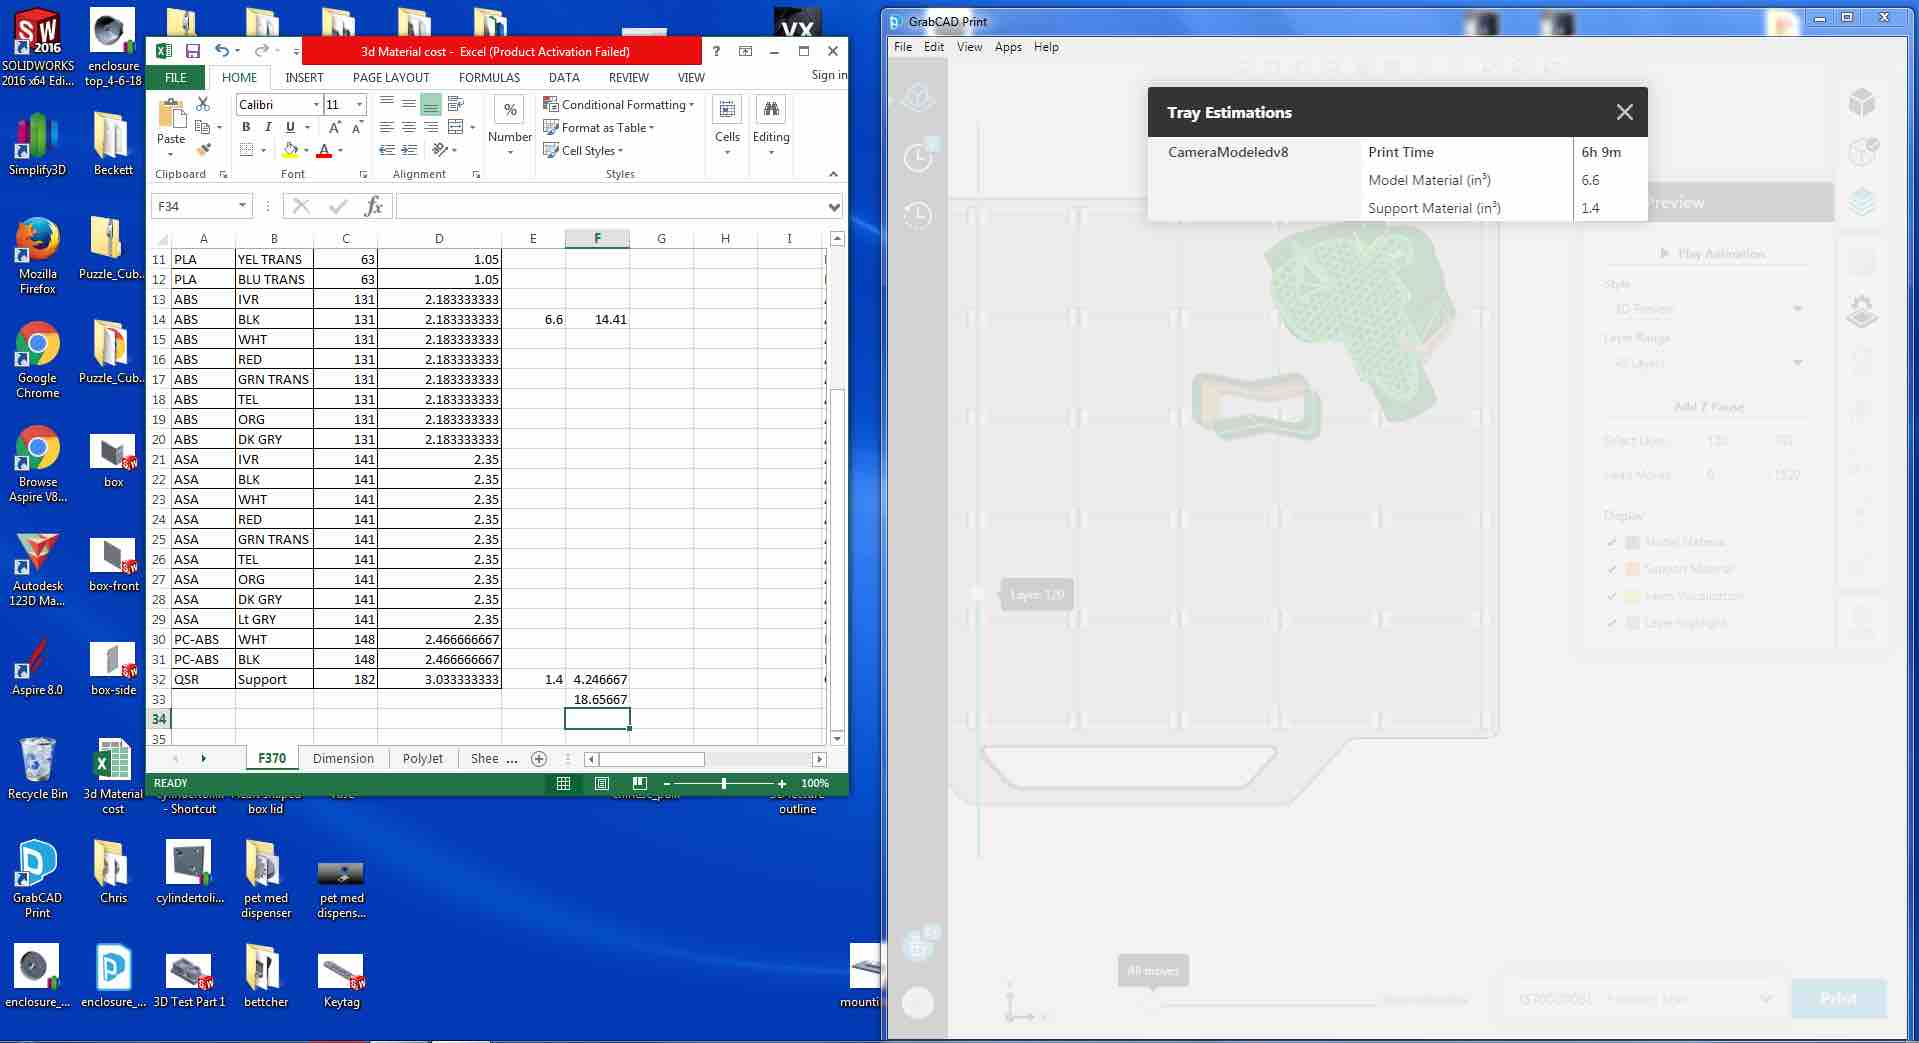Image resolution: width=1919 pixels, height=1043 pixels.
Task: Open font size dropdown
Action: point(360,104)
